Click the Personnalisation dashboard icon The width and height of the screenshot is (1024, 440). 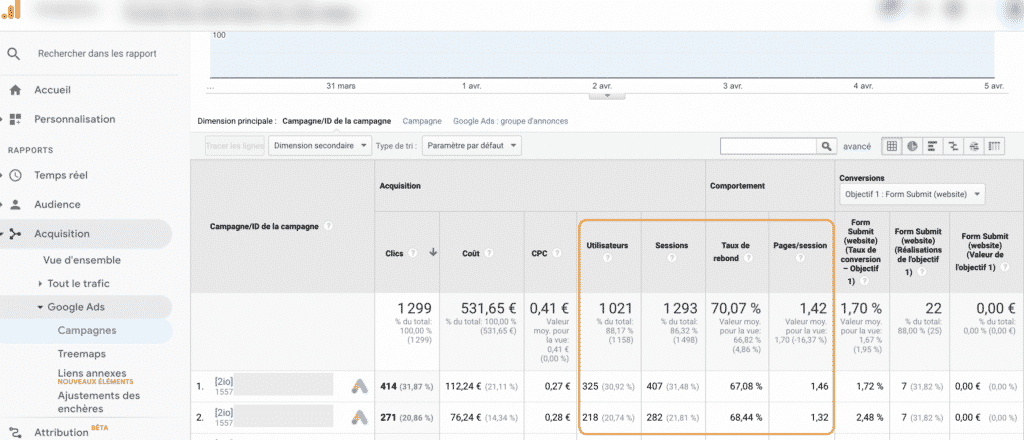(15, 119)
